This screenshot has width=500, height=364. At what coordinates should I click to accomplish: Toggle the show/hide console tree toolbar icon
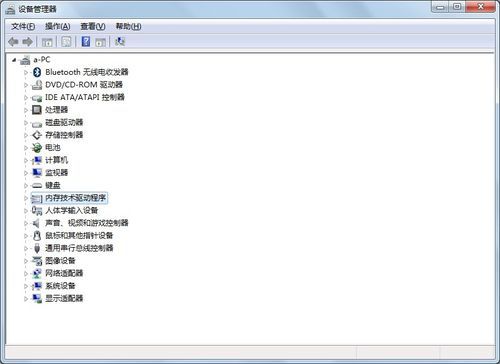(47, 42)
